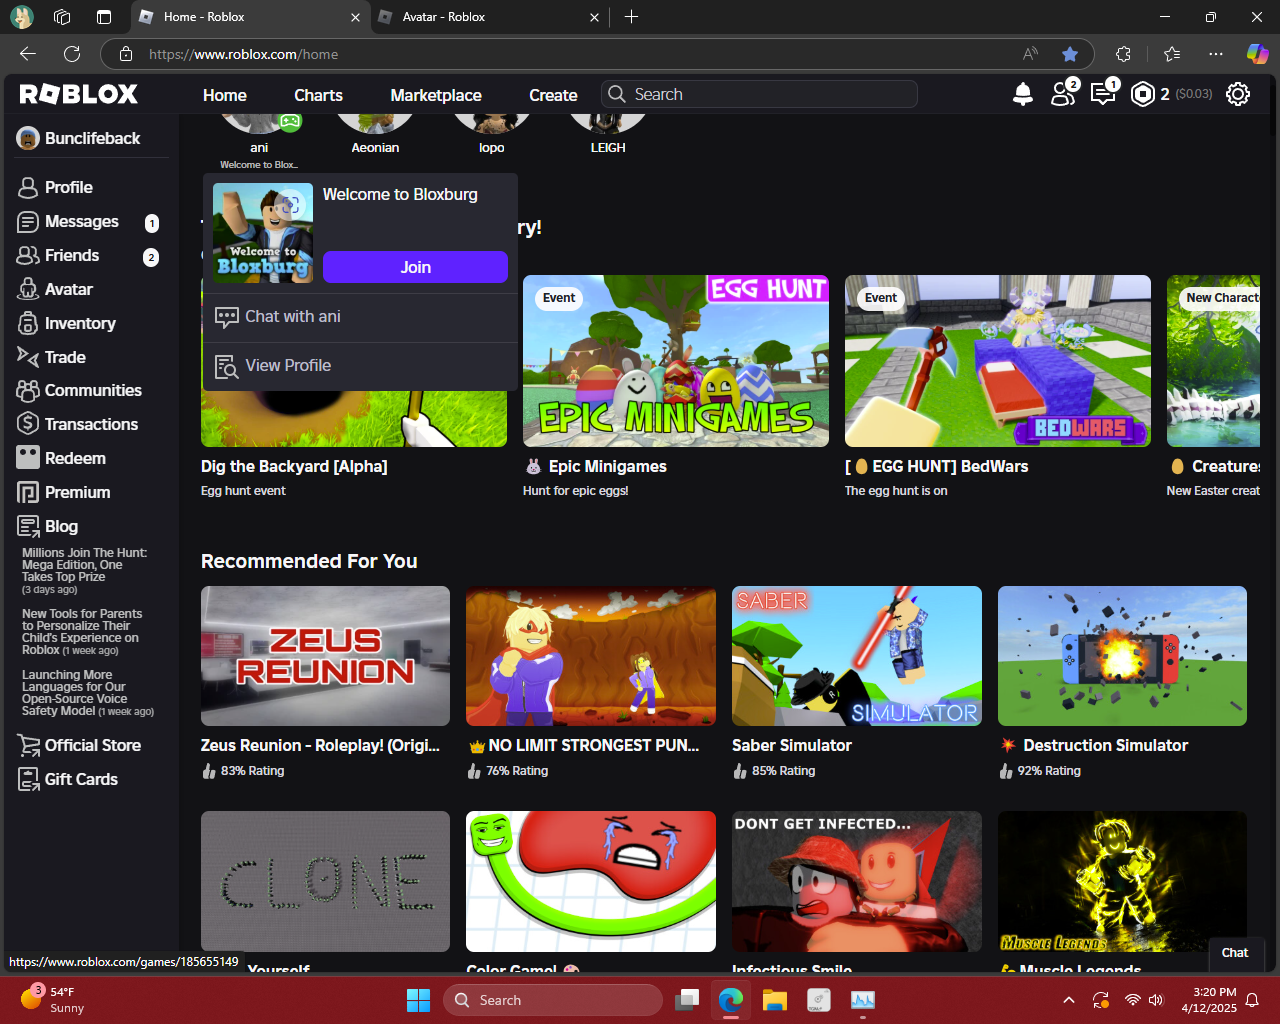
Task: Open the Zeus Reunion game thumbnail
Action: 325,656
